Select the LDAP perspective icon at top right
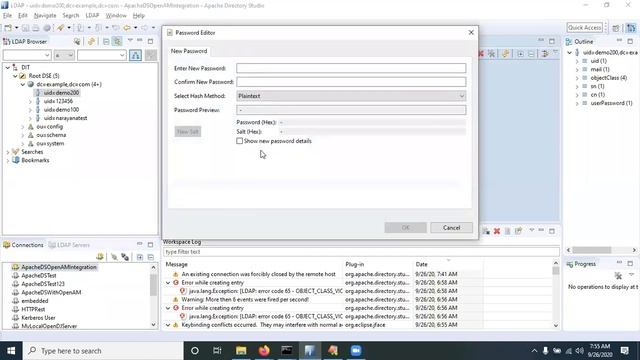This screenshot has height=360, width=640. 631,28
